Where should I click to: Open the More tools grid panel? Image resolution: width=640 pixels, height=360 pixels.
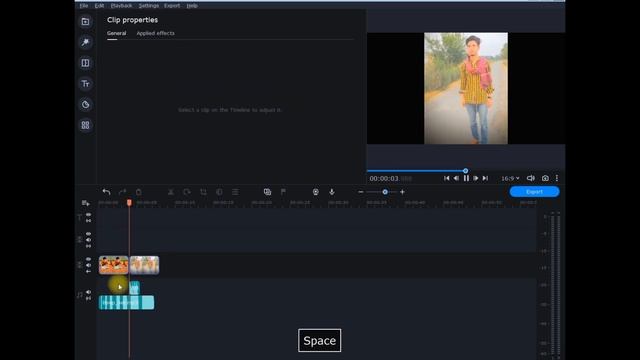click(85, 125)
